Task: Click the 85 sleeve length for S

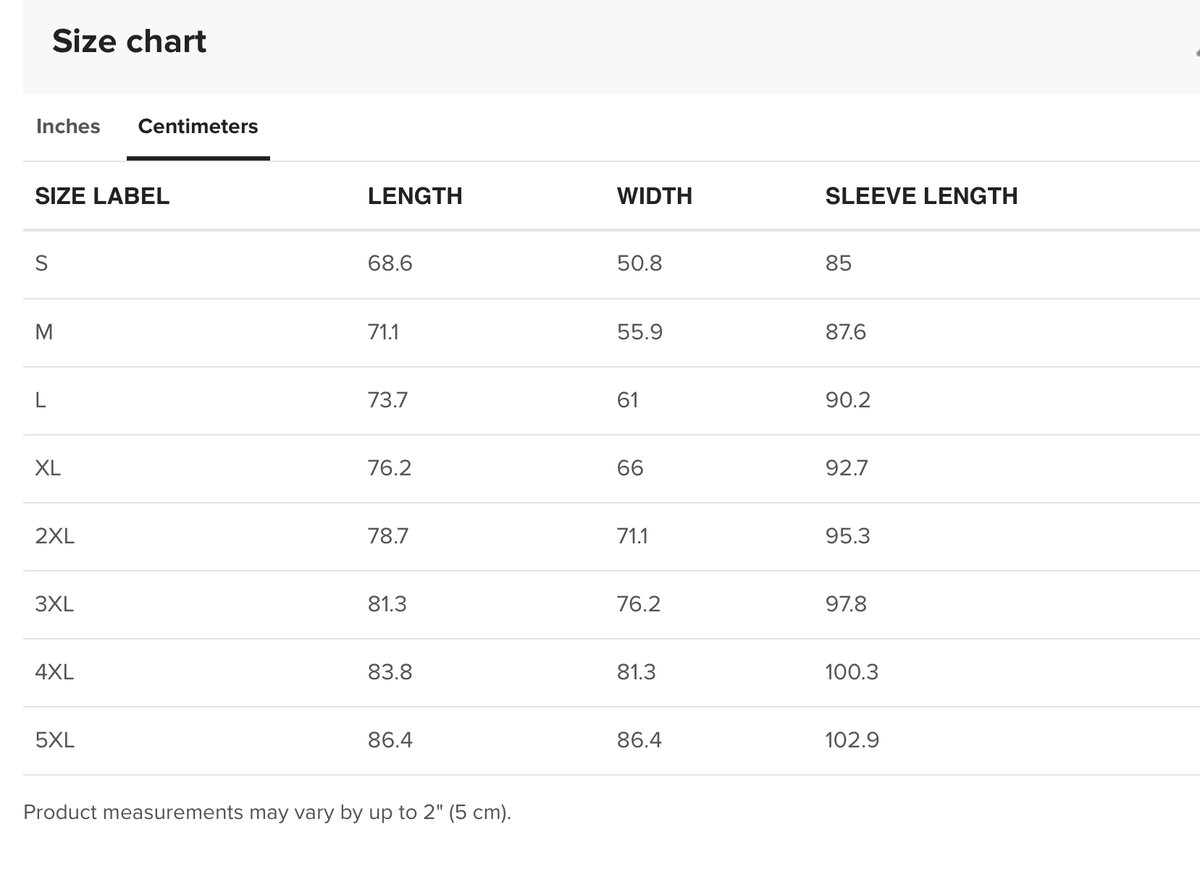Action: [x=838, y=264]
